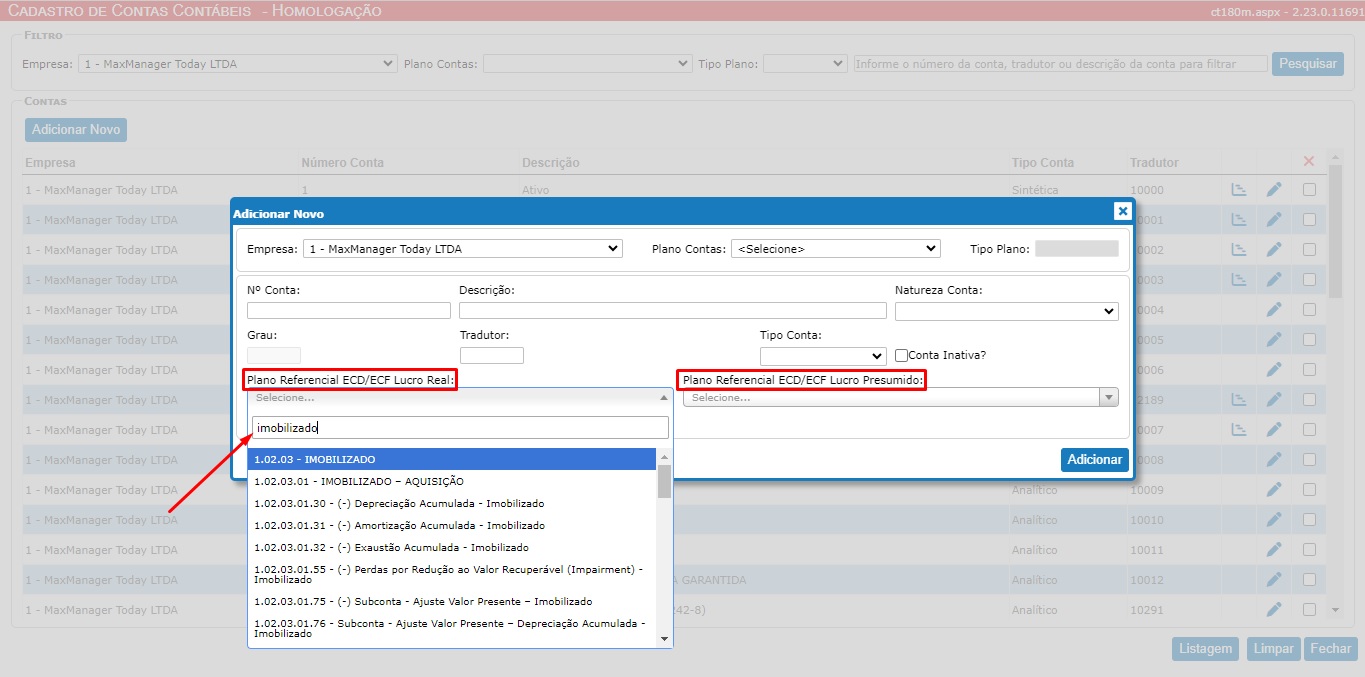Focus the Tradutor input field in dialog
This screenshot has width=1365, height=677.
[x=492, y=355]
